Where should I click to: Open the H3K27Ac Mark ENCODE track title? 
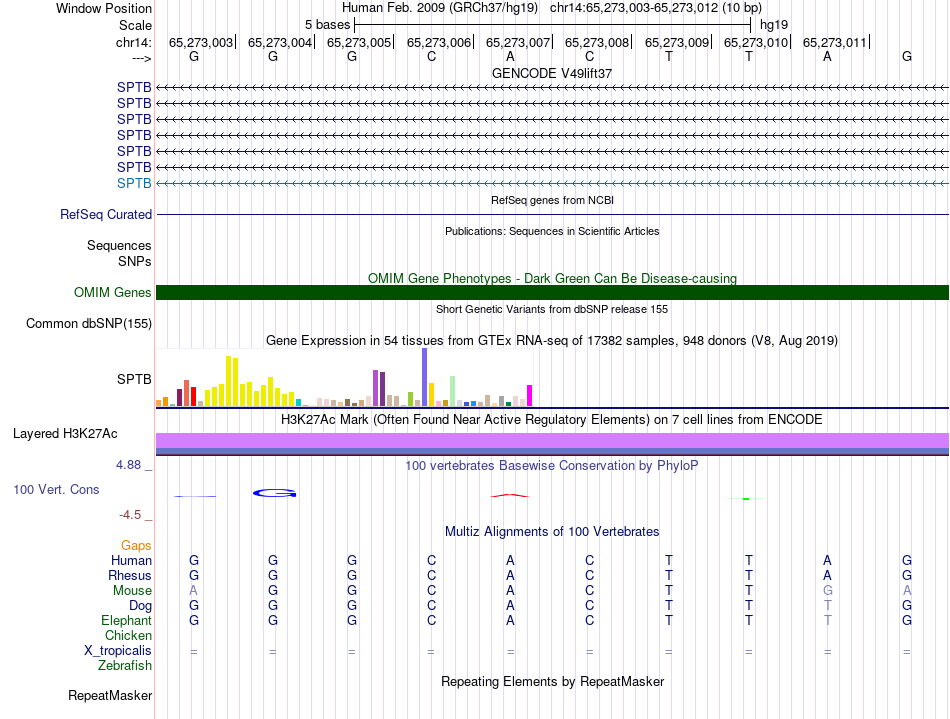[x=552, y=419]
